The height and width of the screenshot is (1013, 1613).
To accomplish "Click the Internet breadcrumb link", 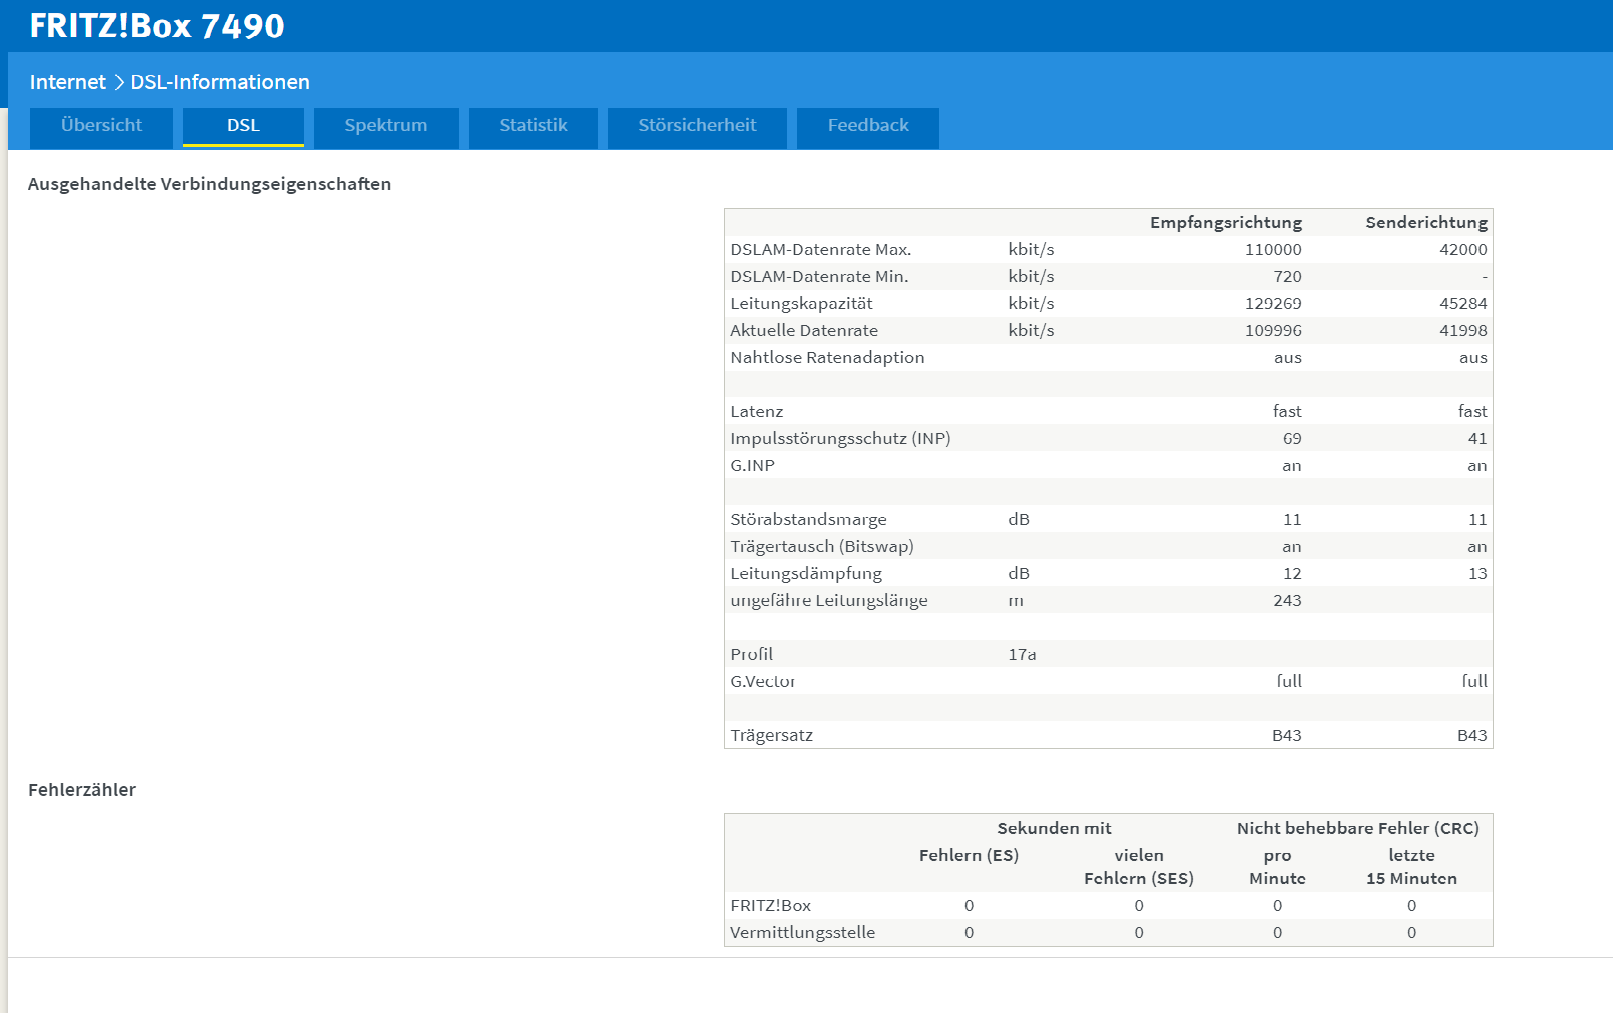I will [67, 82].
